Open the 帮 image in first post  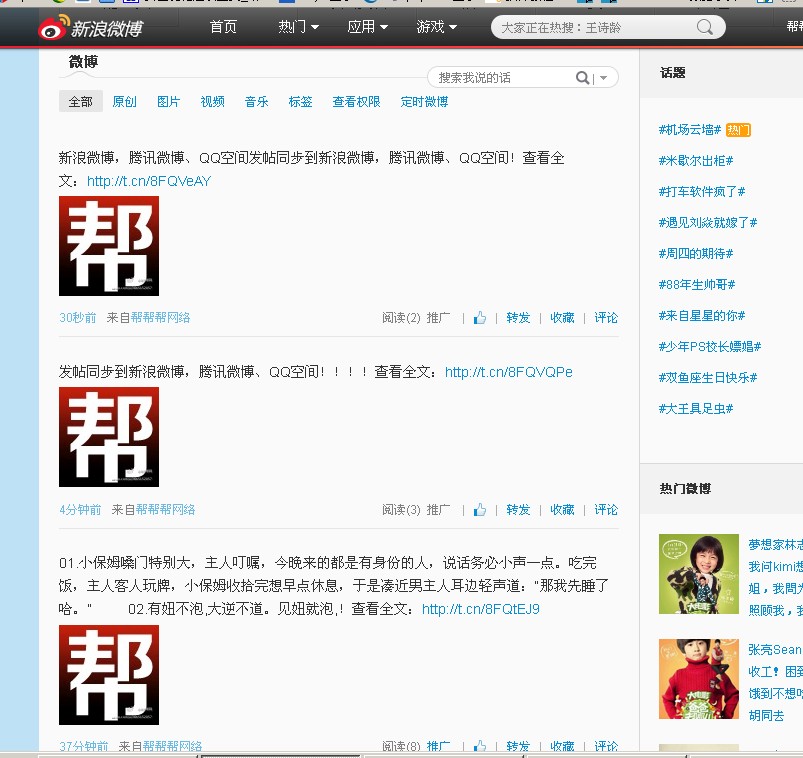pyautogui.click(x=109, y=246)
